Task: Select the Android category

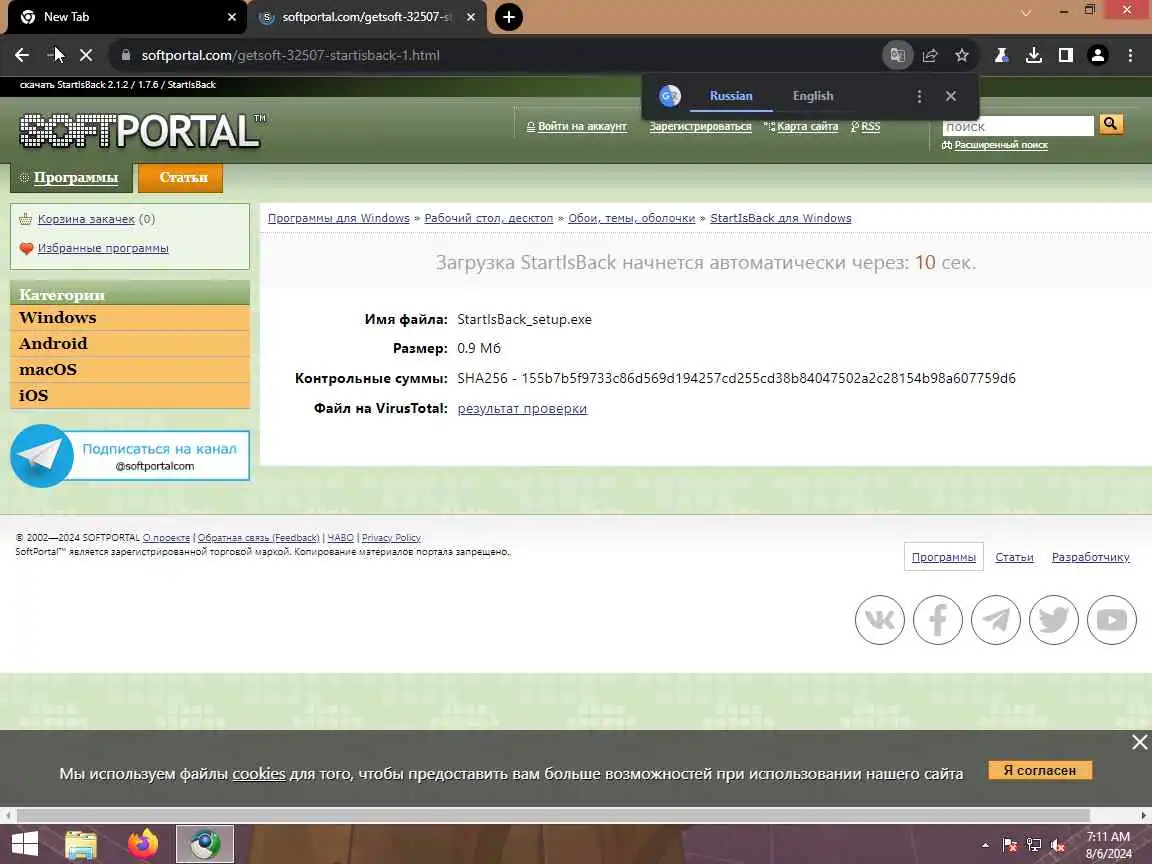Action: 130,344
